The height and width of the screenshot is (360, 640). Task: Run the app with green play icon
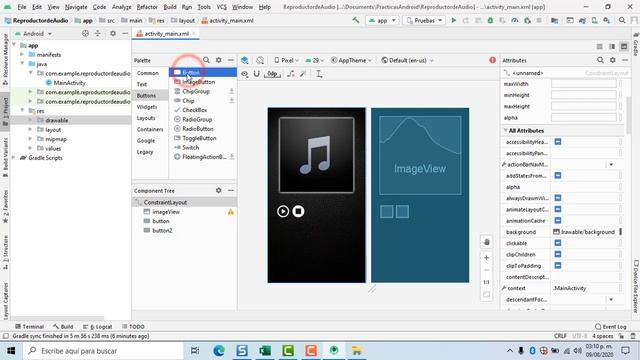[x=453, y=20]
